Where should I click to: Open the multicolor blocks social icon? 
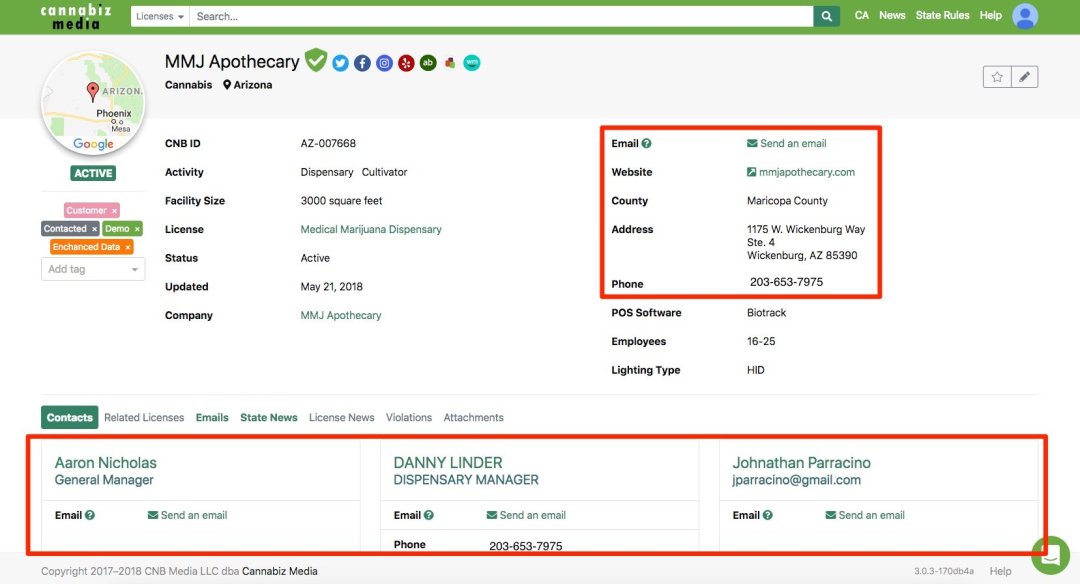[450, 63]
